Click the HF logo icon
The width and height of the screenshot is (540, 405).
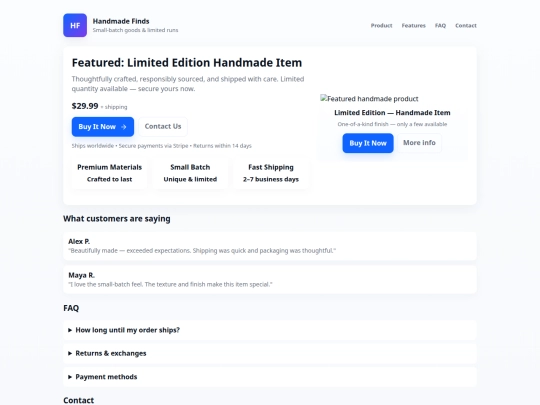point(75,25)
